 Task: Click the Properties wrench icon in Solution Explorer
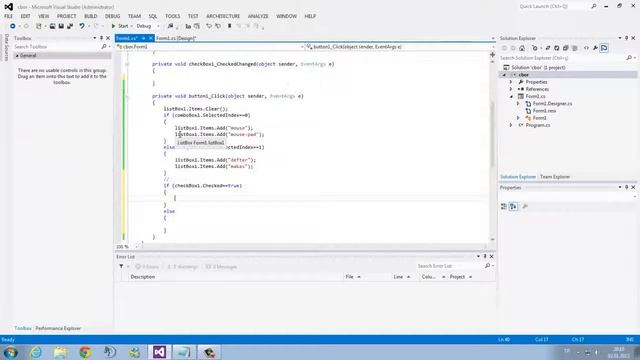tap(595, 48)
